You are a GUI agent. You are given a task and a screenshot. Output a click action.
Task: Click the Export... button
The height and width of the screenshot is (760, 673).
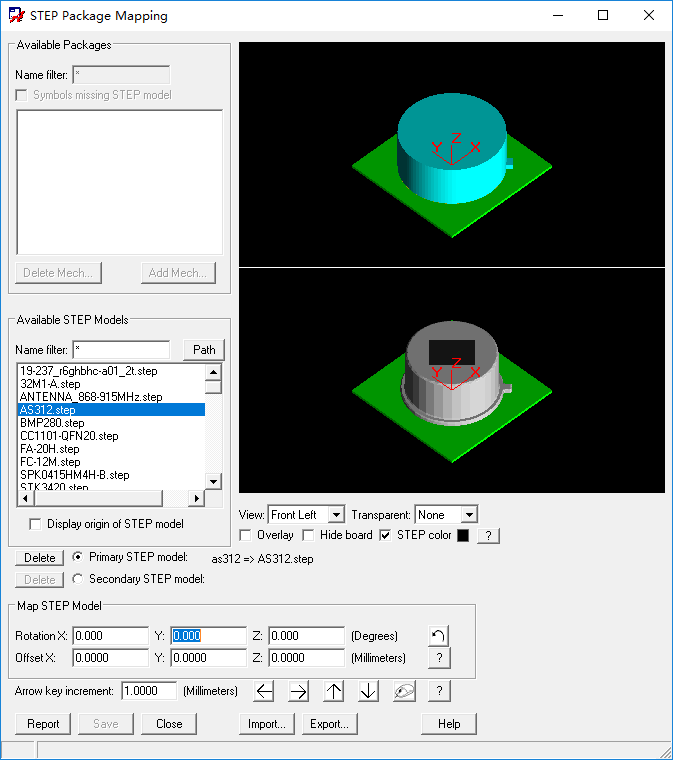[330, 724]
